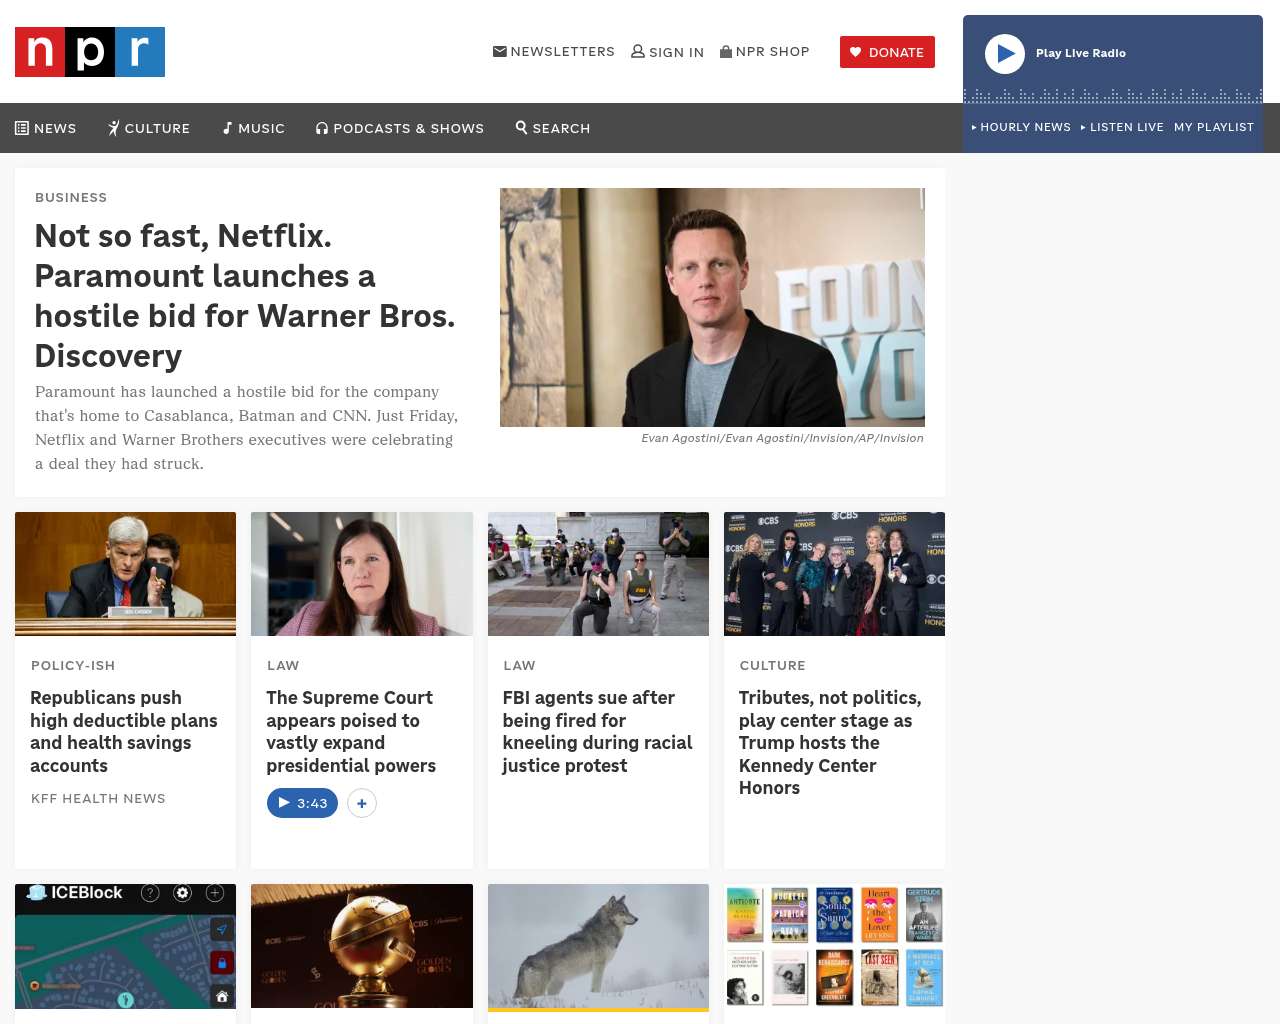Add Supreme Court story to playlist
1280x1024 pixels.
[x=362, y=803]
